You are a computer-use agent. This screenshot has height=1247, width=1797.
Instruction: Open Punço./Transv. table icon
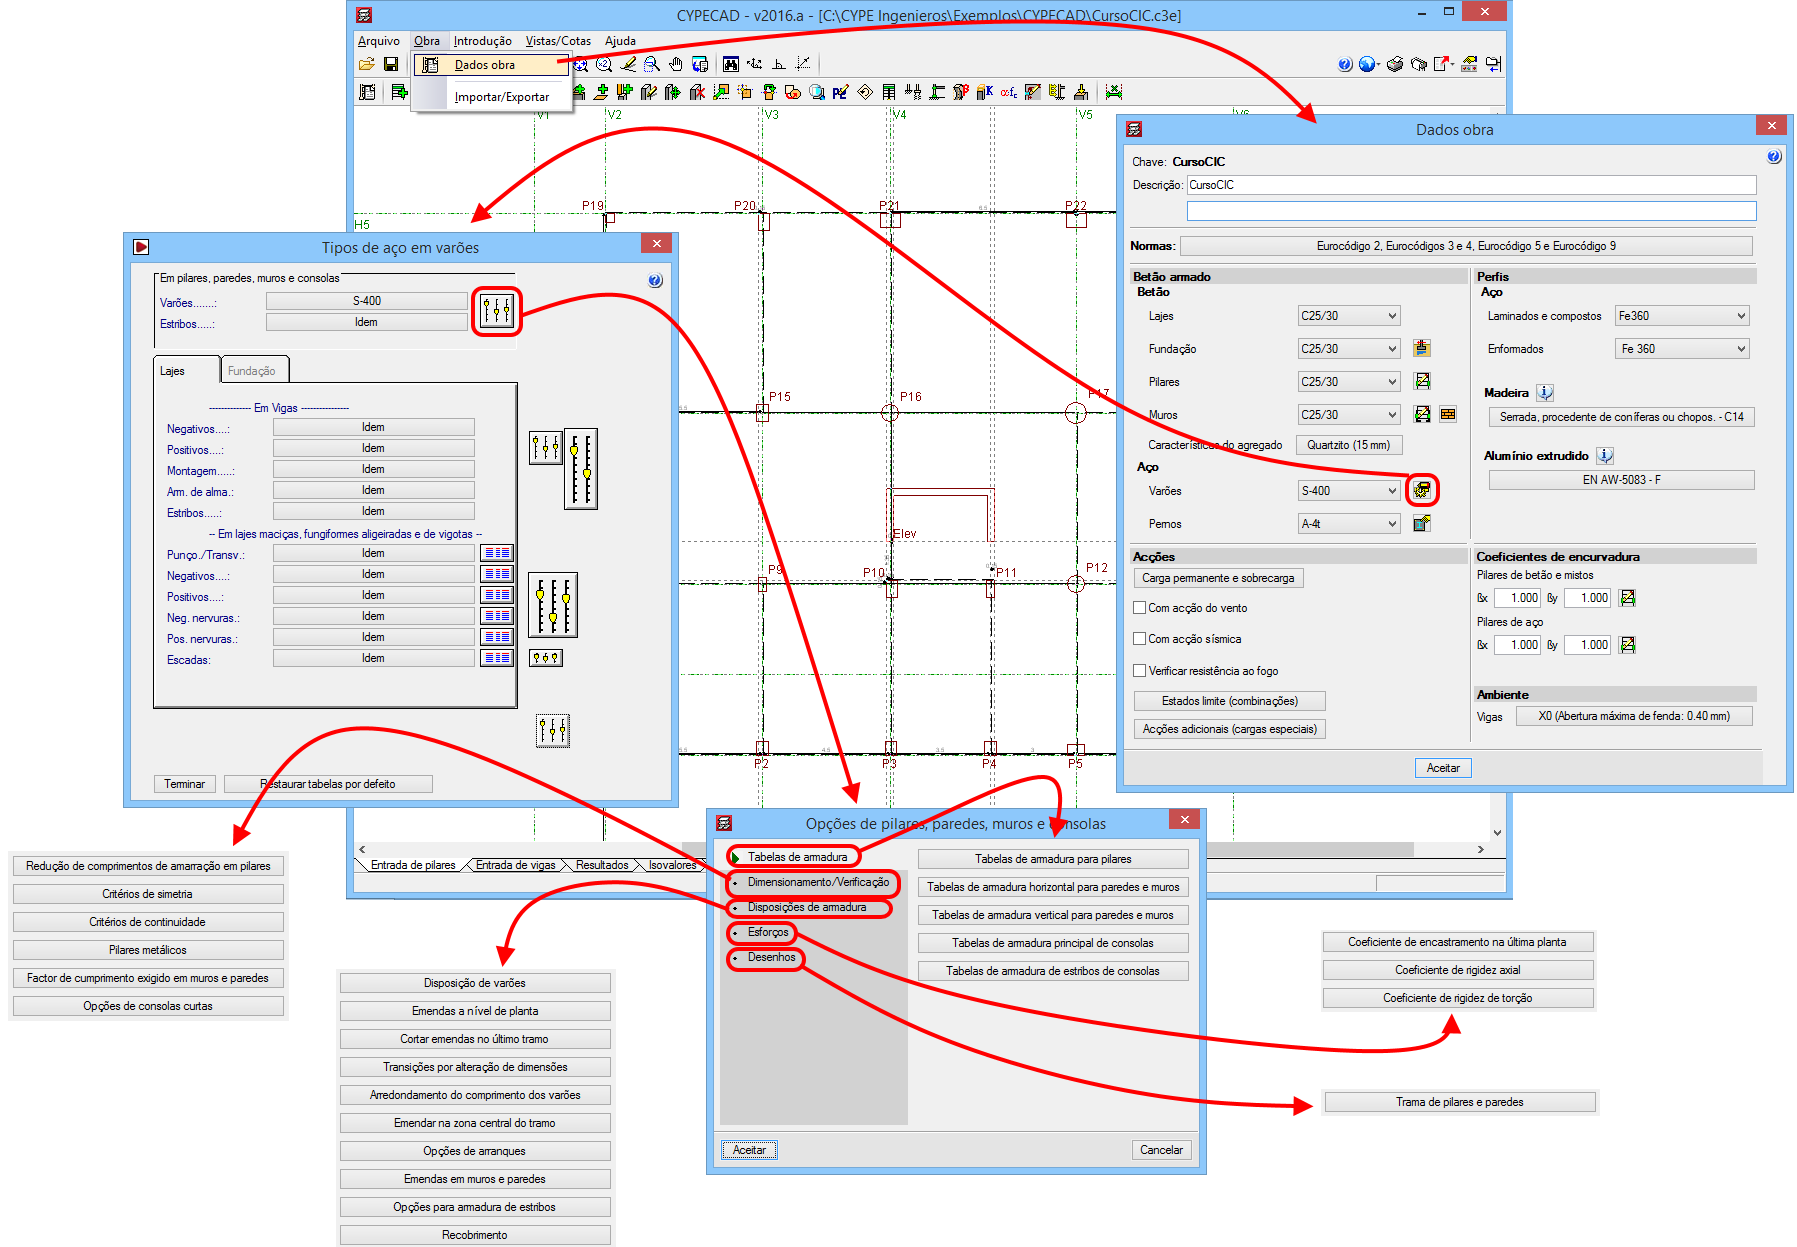pos(497,553)
